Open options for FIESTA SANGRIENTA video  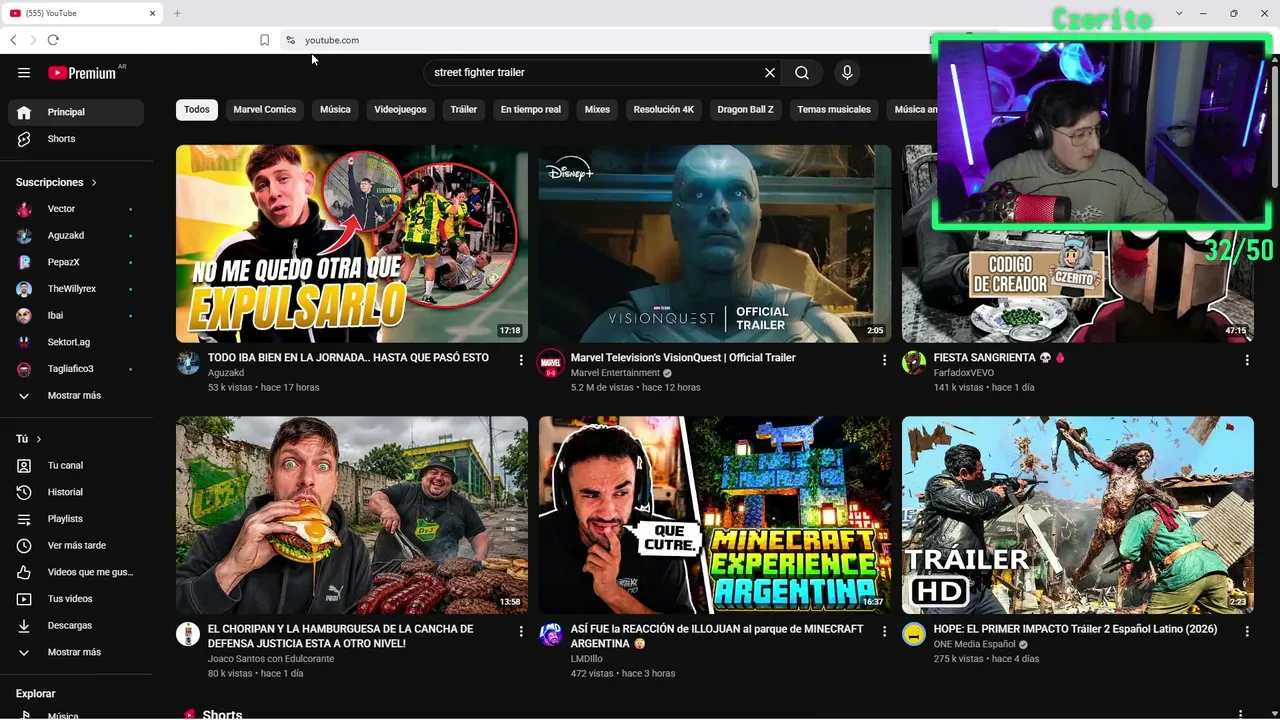[1247, 360]
